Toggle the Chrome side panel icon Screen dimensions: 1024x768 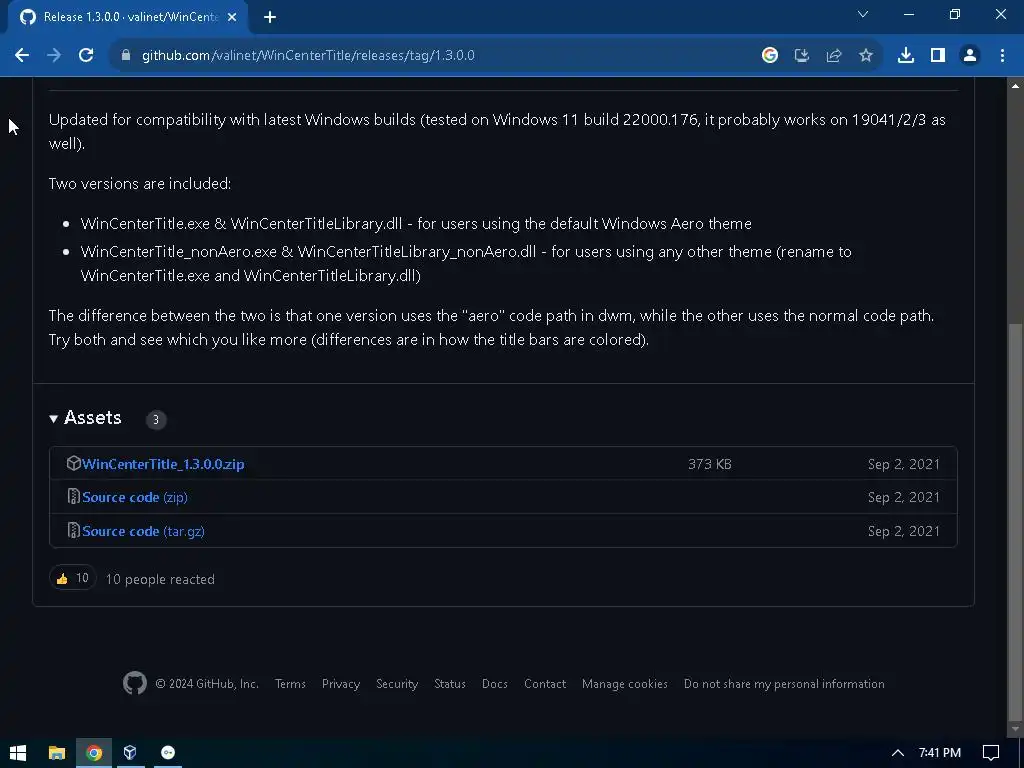pos(938,56)
